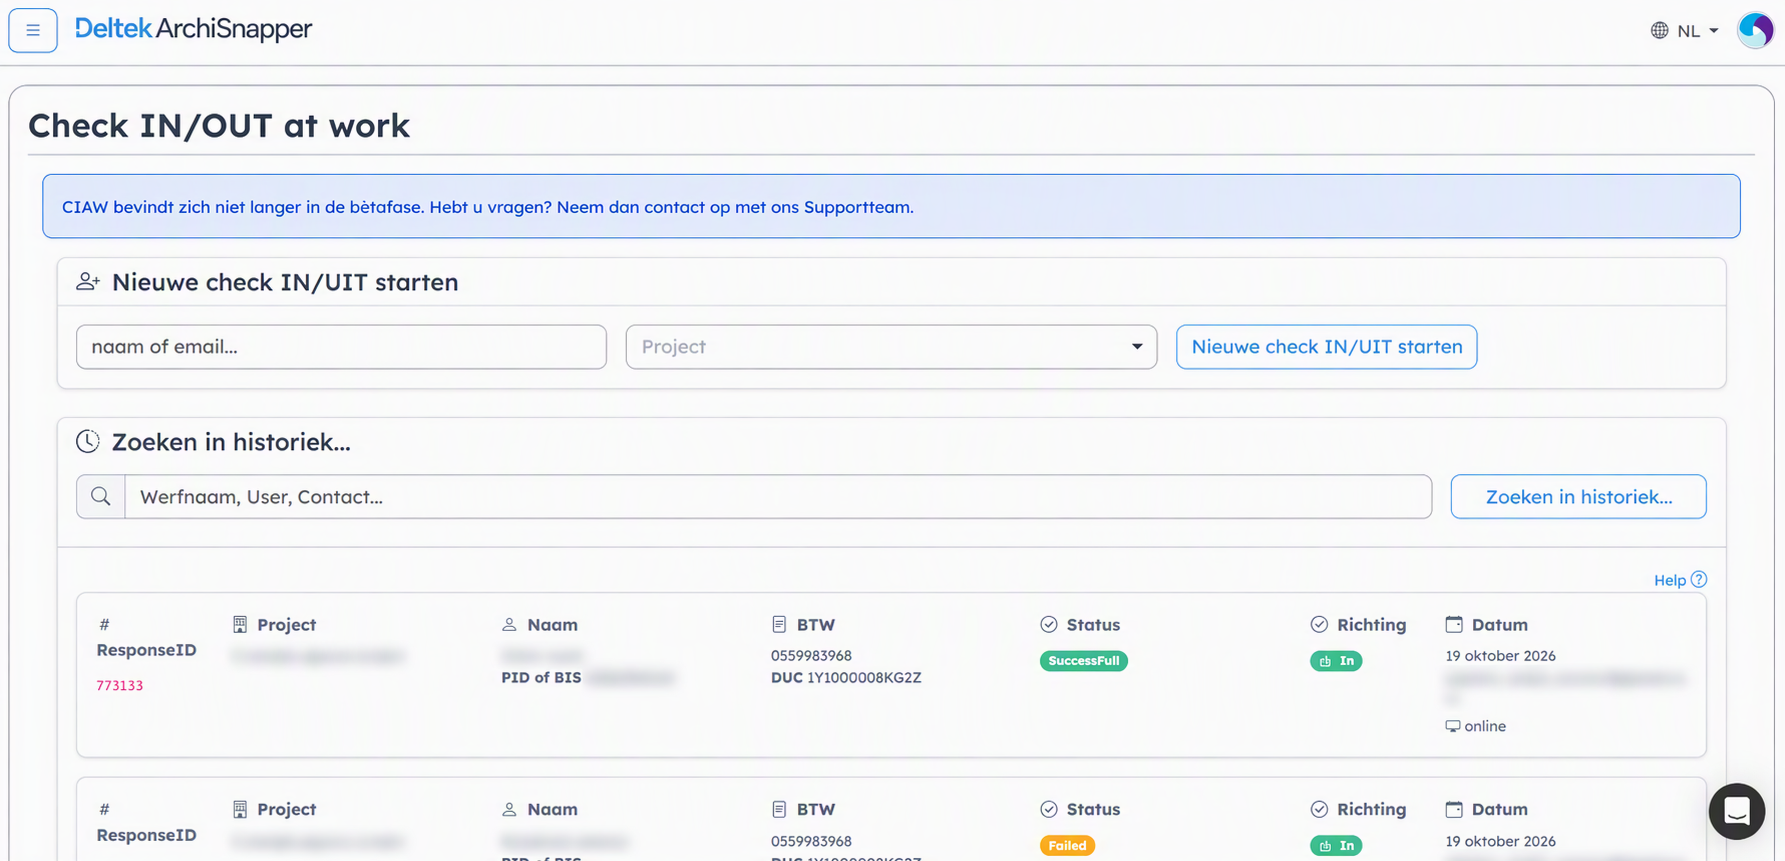
Task: Open the chat support widget
Action: click(x=1737, y=811)
